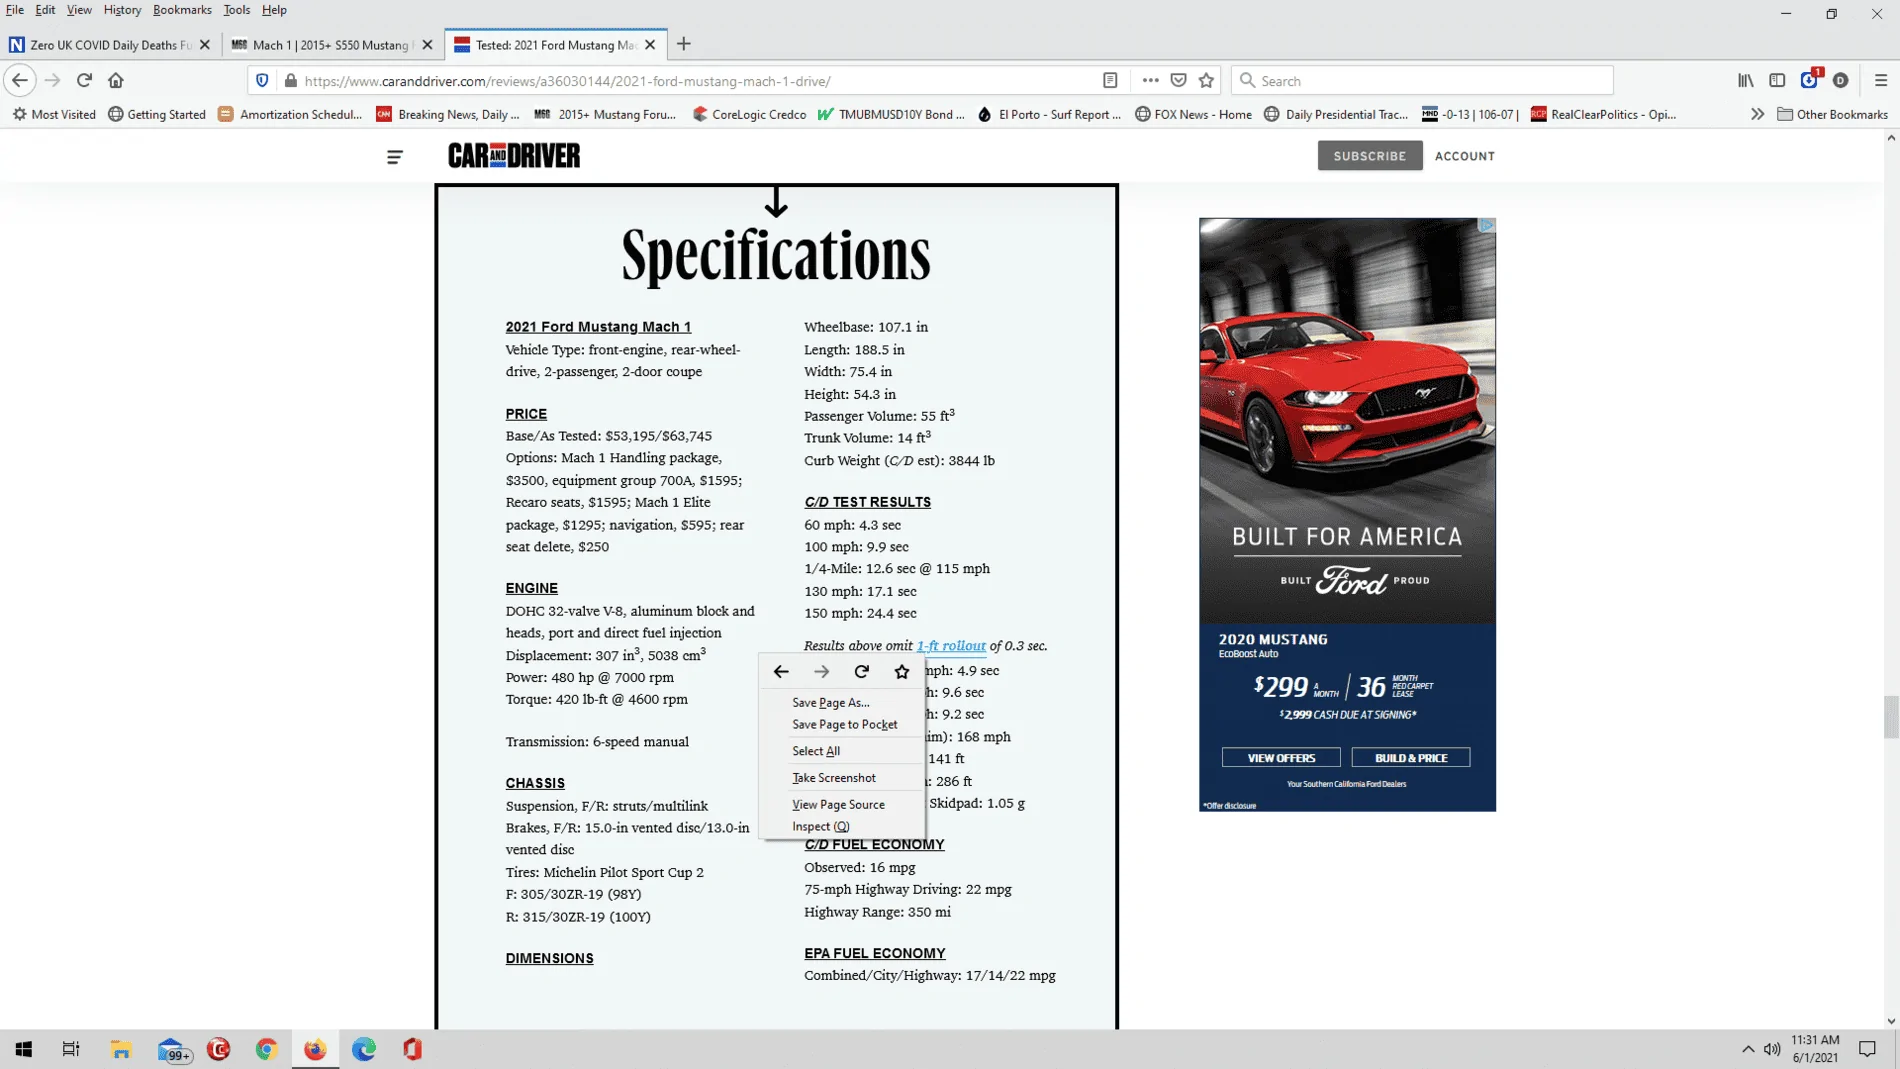Open Most Visited bookmark folder
Screen dimensions: 1900x1069
pos(54,114)
